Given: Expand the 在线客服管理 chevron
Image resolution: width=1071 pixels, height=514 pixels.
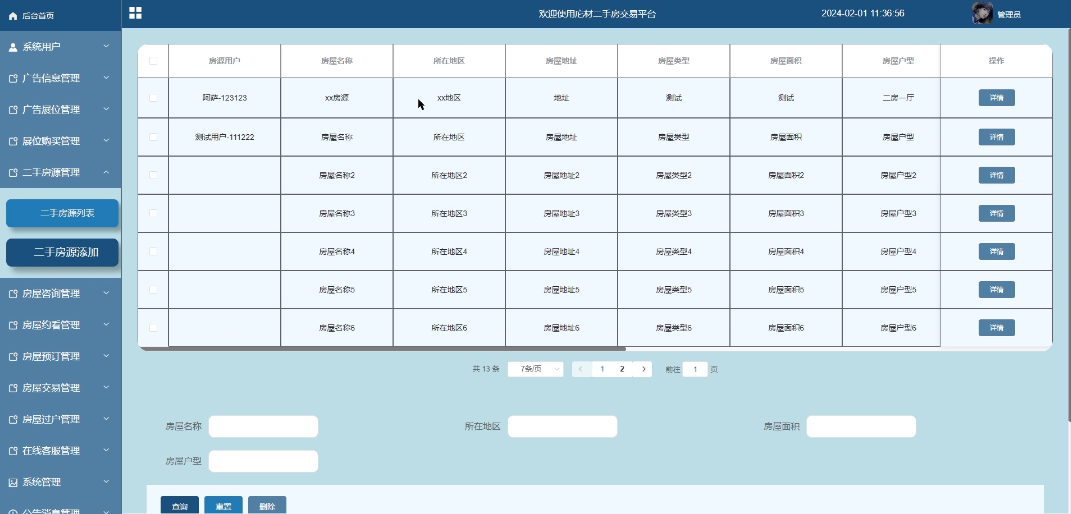Looking at the screenshot, I should click(106, 451).
